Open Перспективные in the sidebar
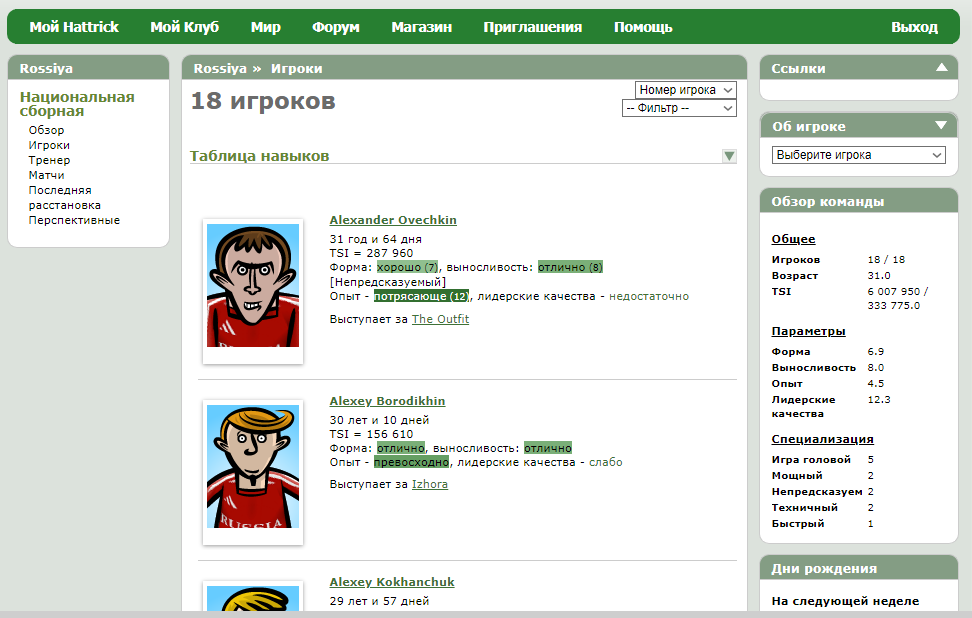972x618 pixels. 74,220
